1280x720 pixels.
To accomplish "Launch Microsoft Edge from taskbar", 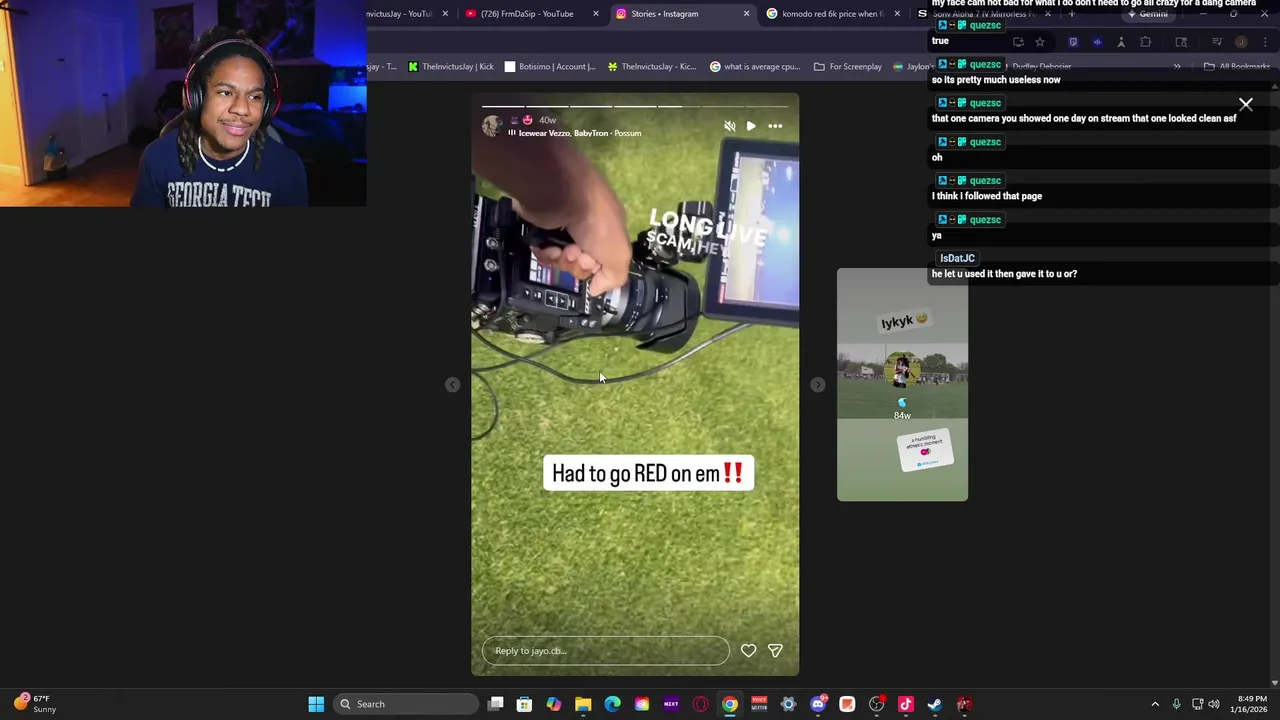I will [612, 704].
